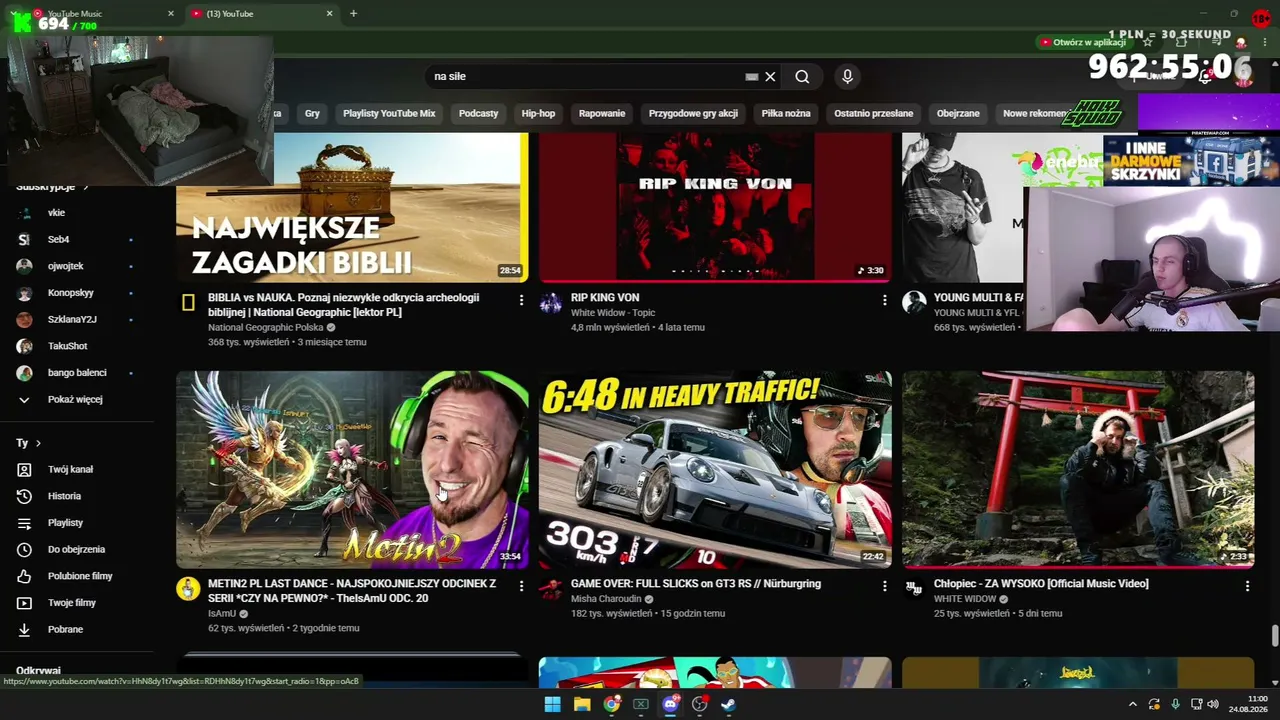1280x720 pixels.
Task: Click the page vertical scrollbar thumb
Action: click(1275, 636)
